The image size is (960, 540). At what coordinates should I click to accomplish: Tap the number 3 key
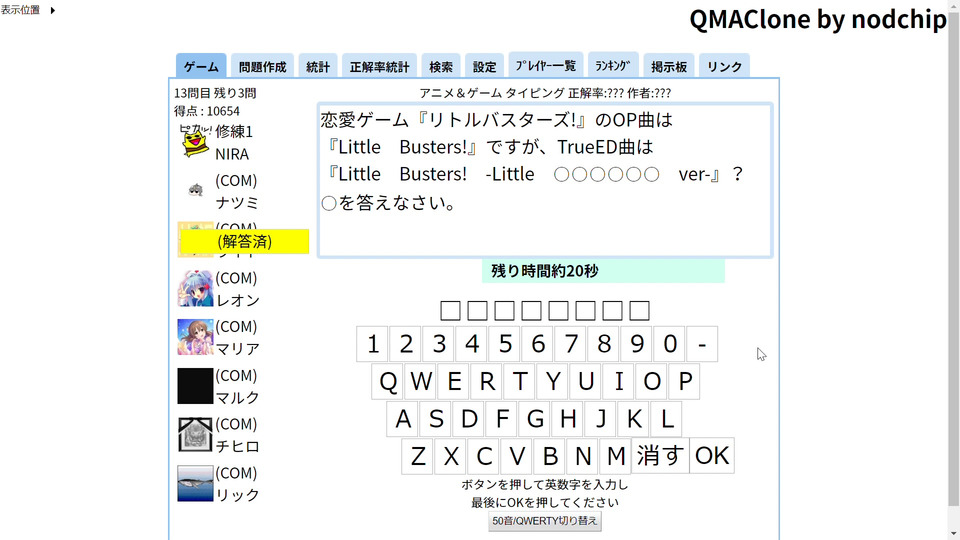pos(439,344)
